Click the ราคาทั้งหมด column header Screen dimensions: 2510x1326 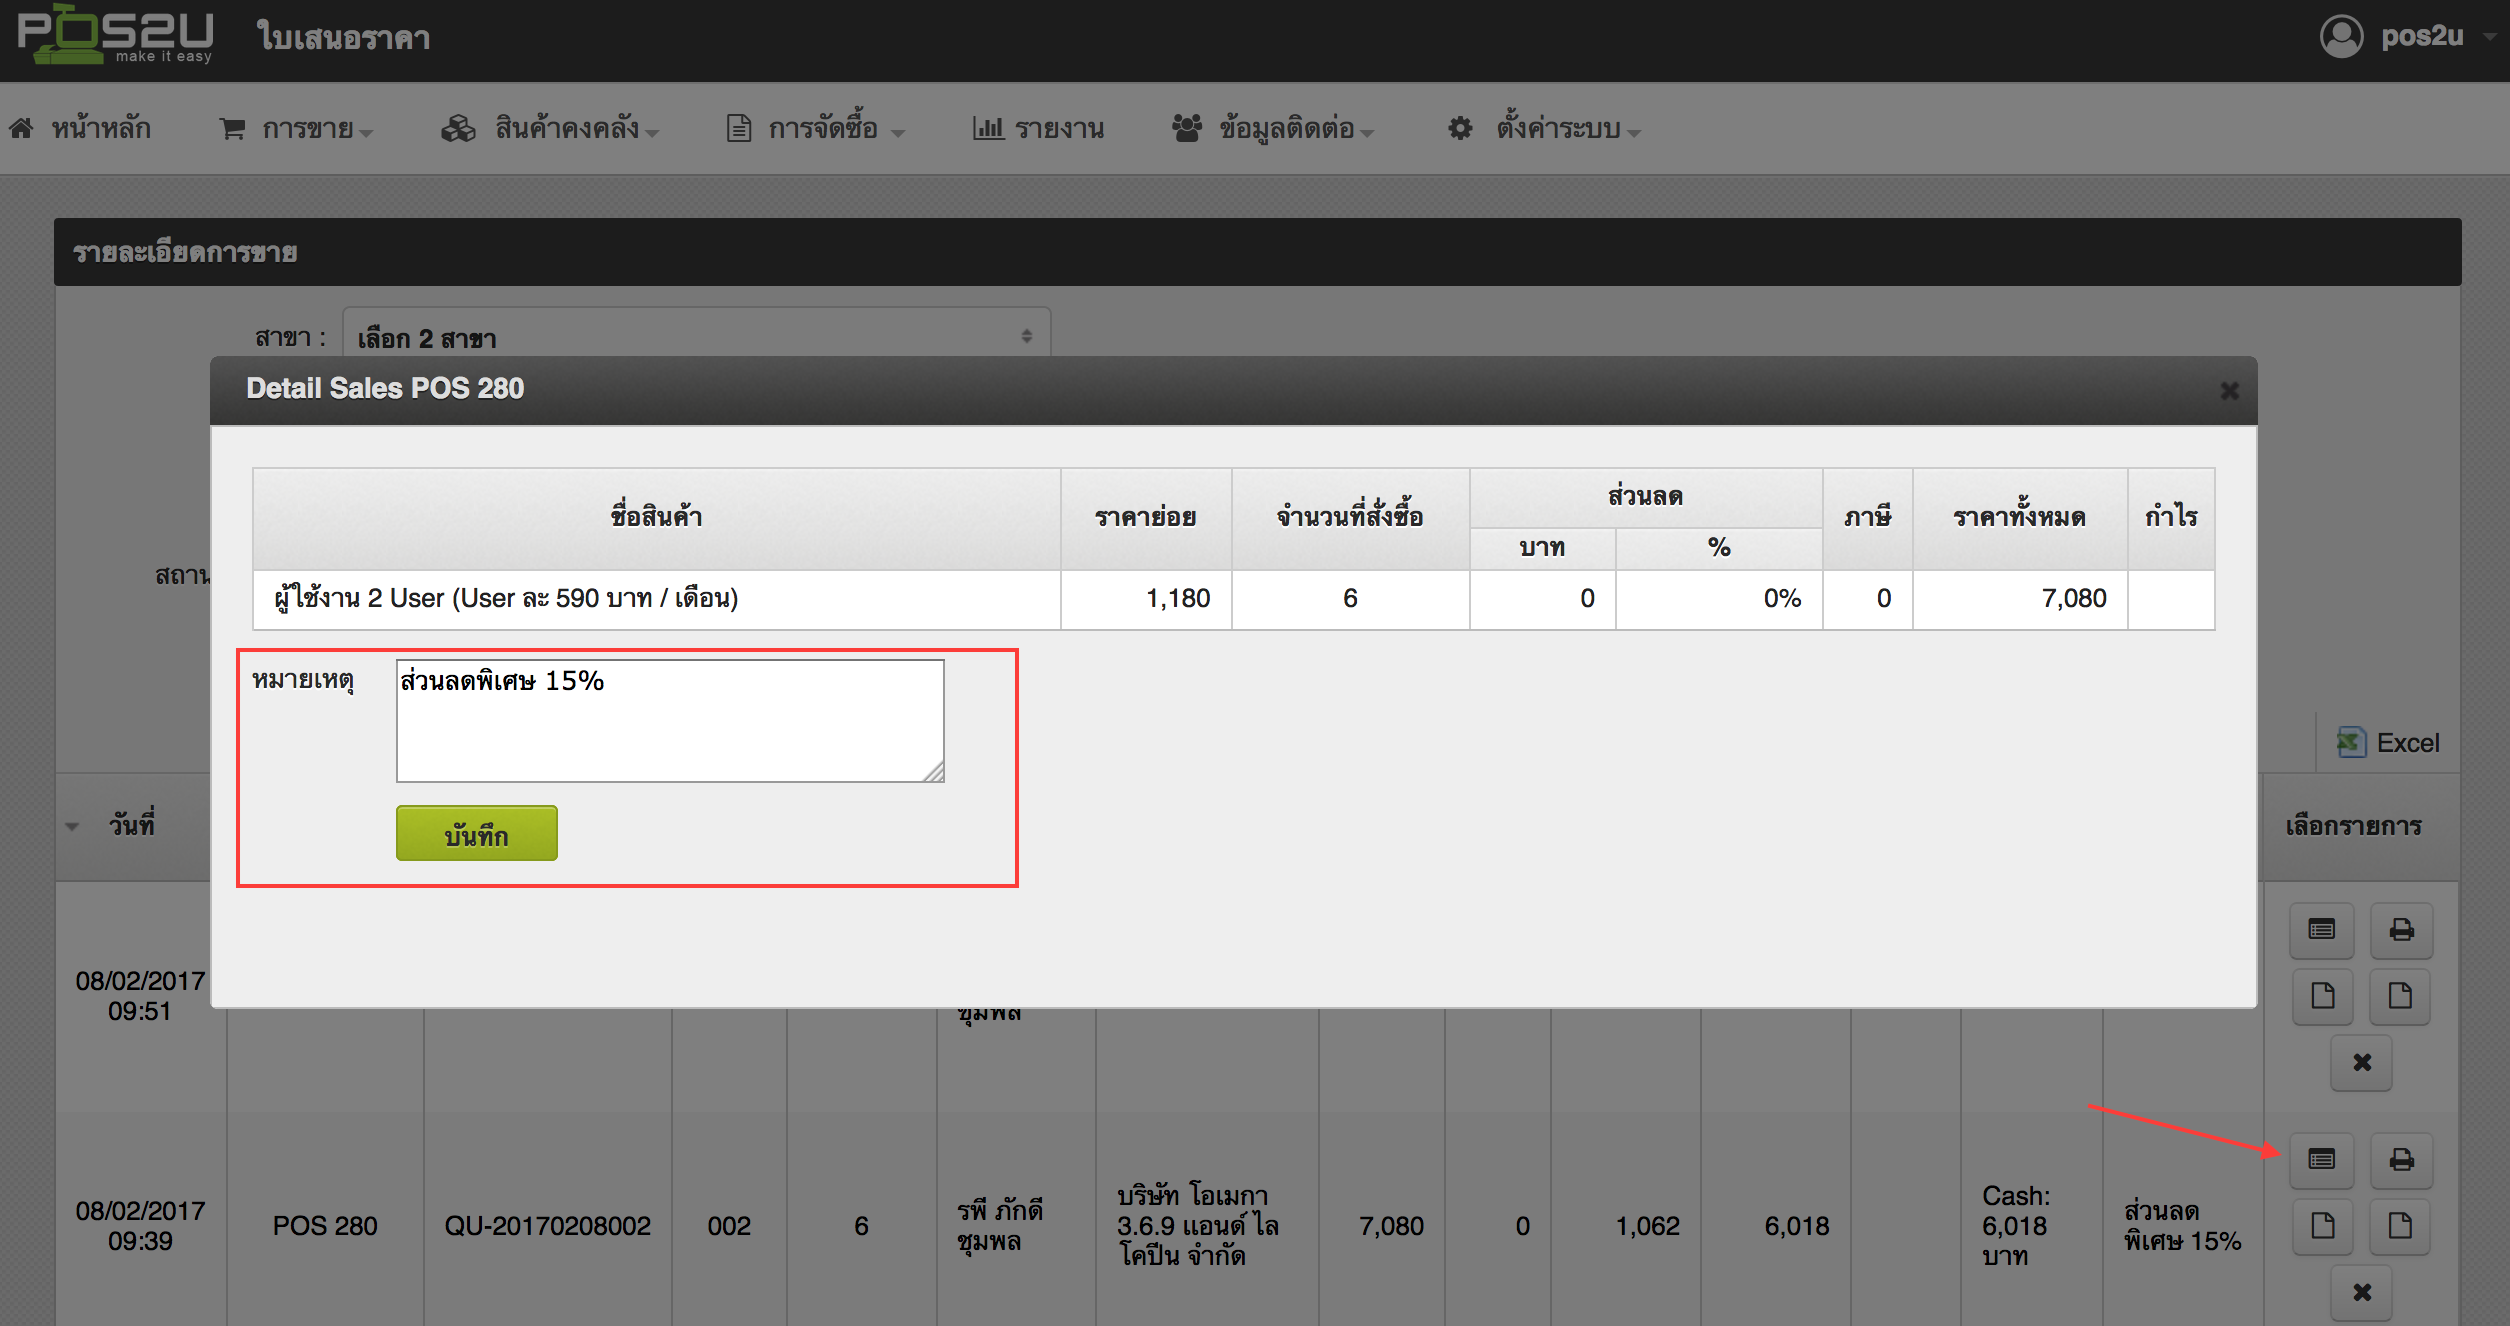(2020, 519)
